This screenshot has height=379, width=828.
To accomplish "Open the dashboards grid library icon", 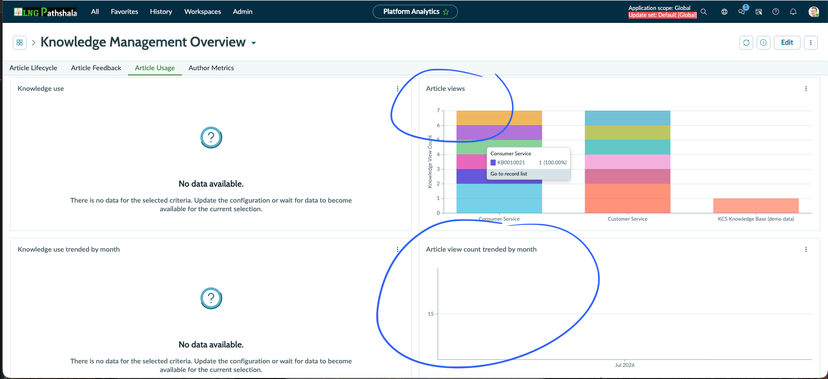I will click(20, 43).
